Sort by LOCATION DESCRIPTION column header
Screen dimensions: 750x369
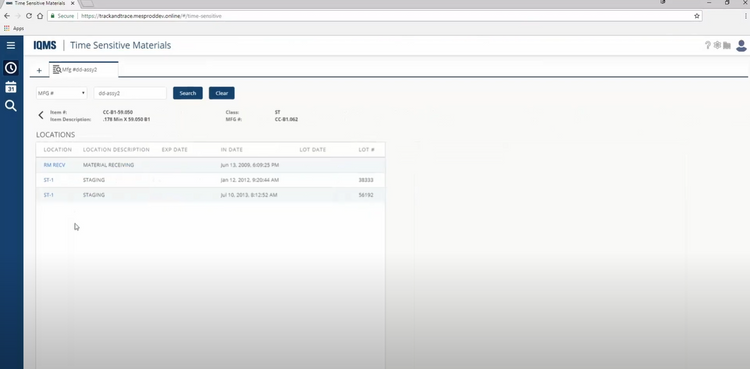pos(116,150)
